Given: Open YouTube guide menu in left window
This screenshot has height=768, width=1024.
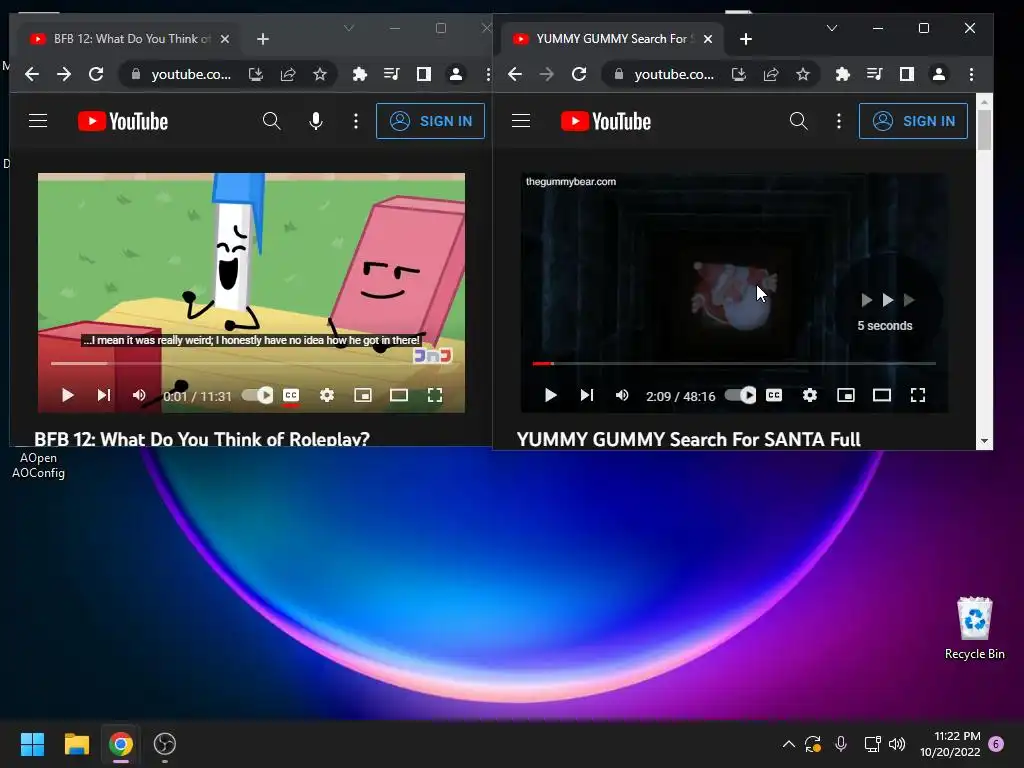Looking at the screenshot, I should click(38, 121).
